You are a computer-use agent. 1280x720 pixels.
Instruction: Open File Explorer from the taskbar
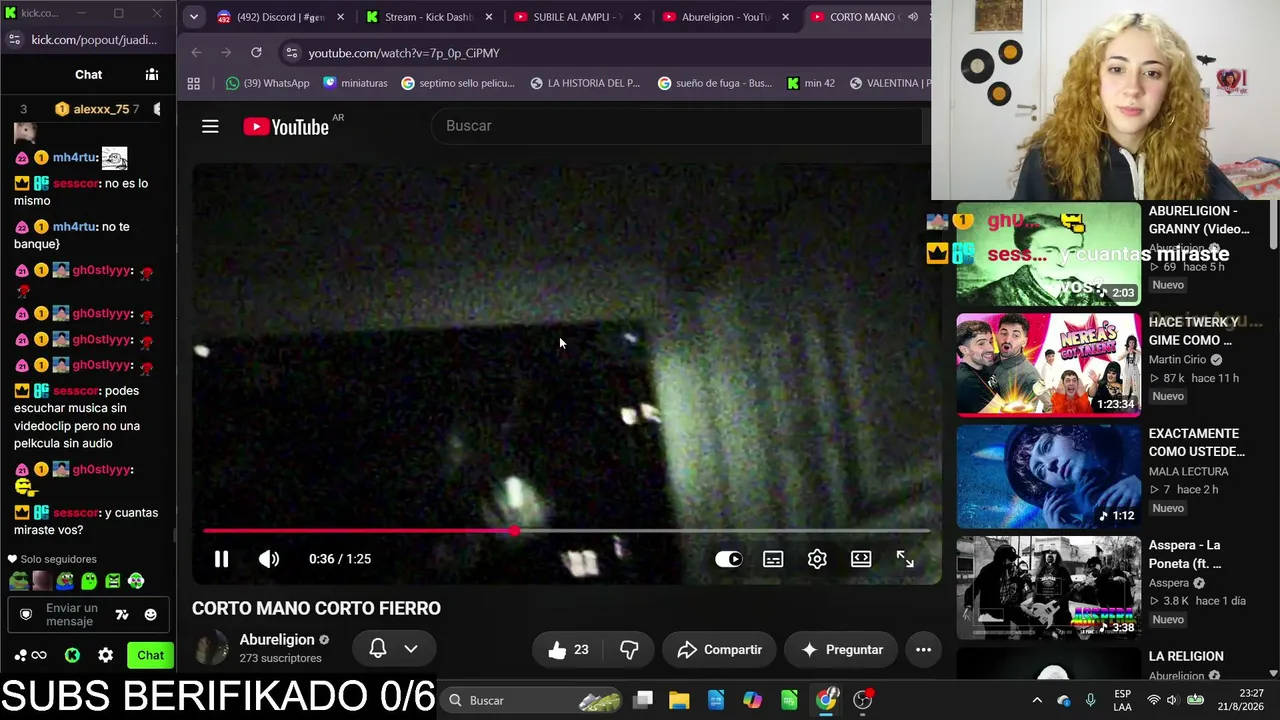(x=679, y=700)
